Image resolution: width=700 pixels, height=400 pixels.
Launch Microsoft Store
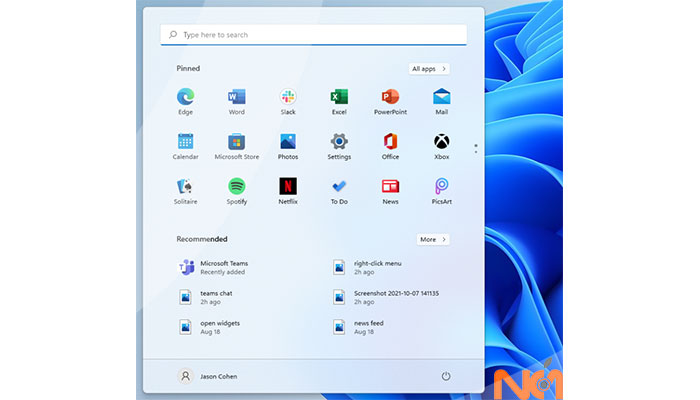[237, 146]
